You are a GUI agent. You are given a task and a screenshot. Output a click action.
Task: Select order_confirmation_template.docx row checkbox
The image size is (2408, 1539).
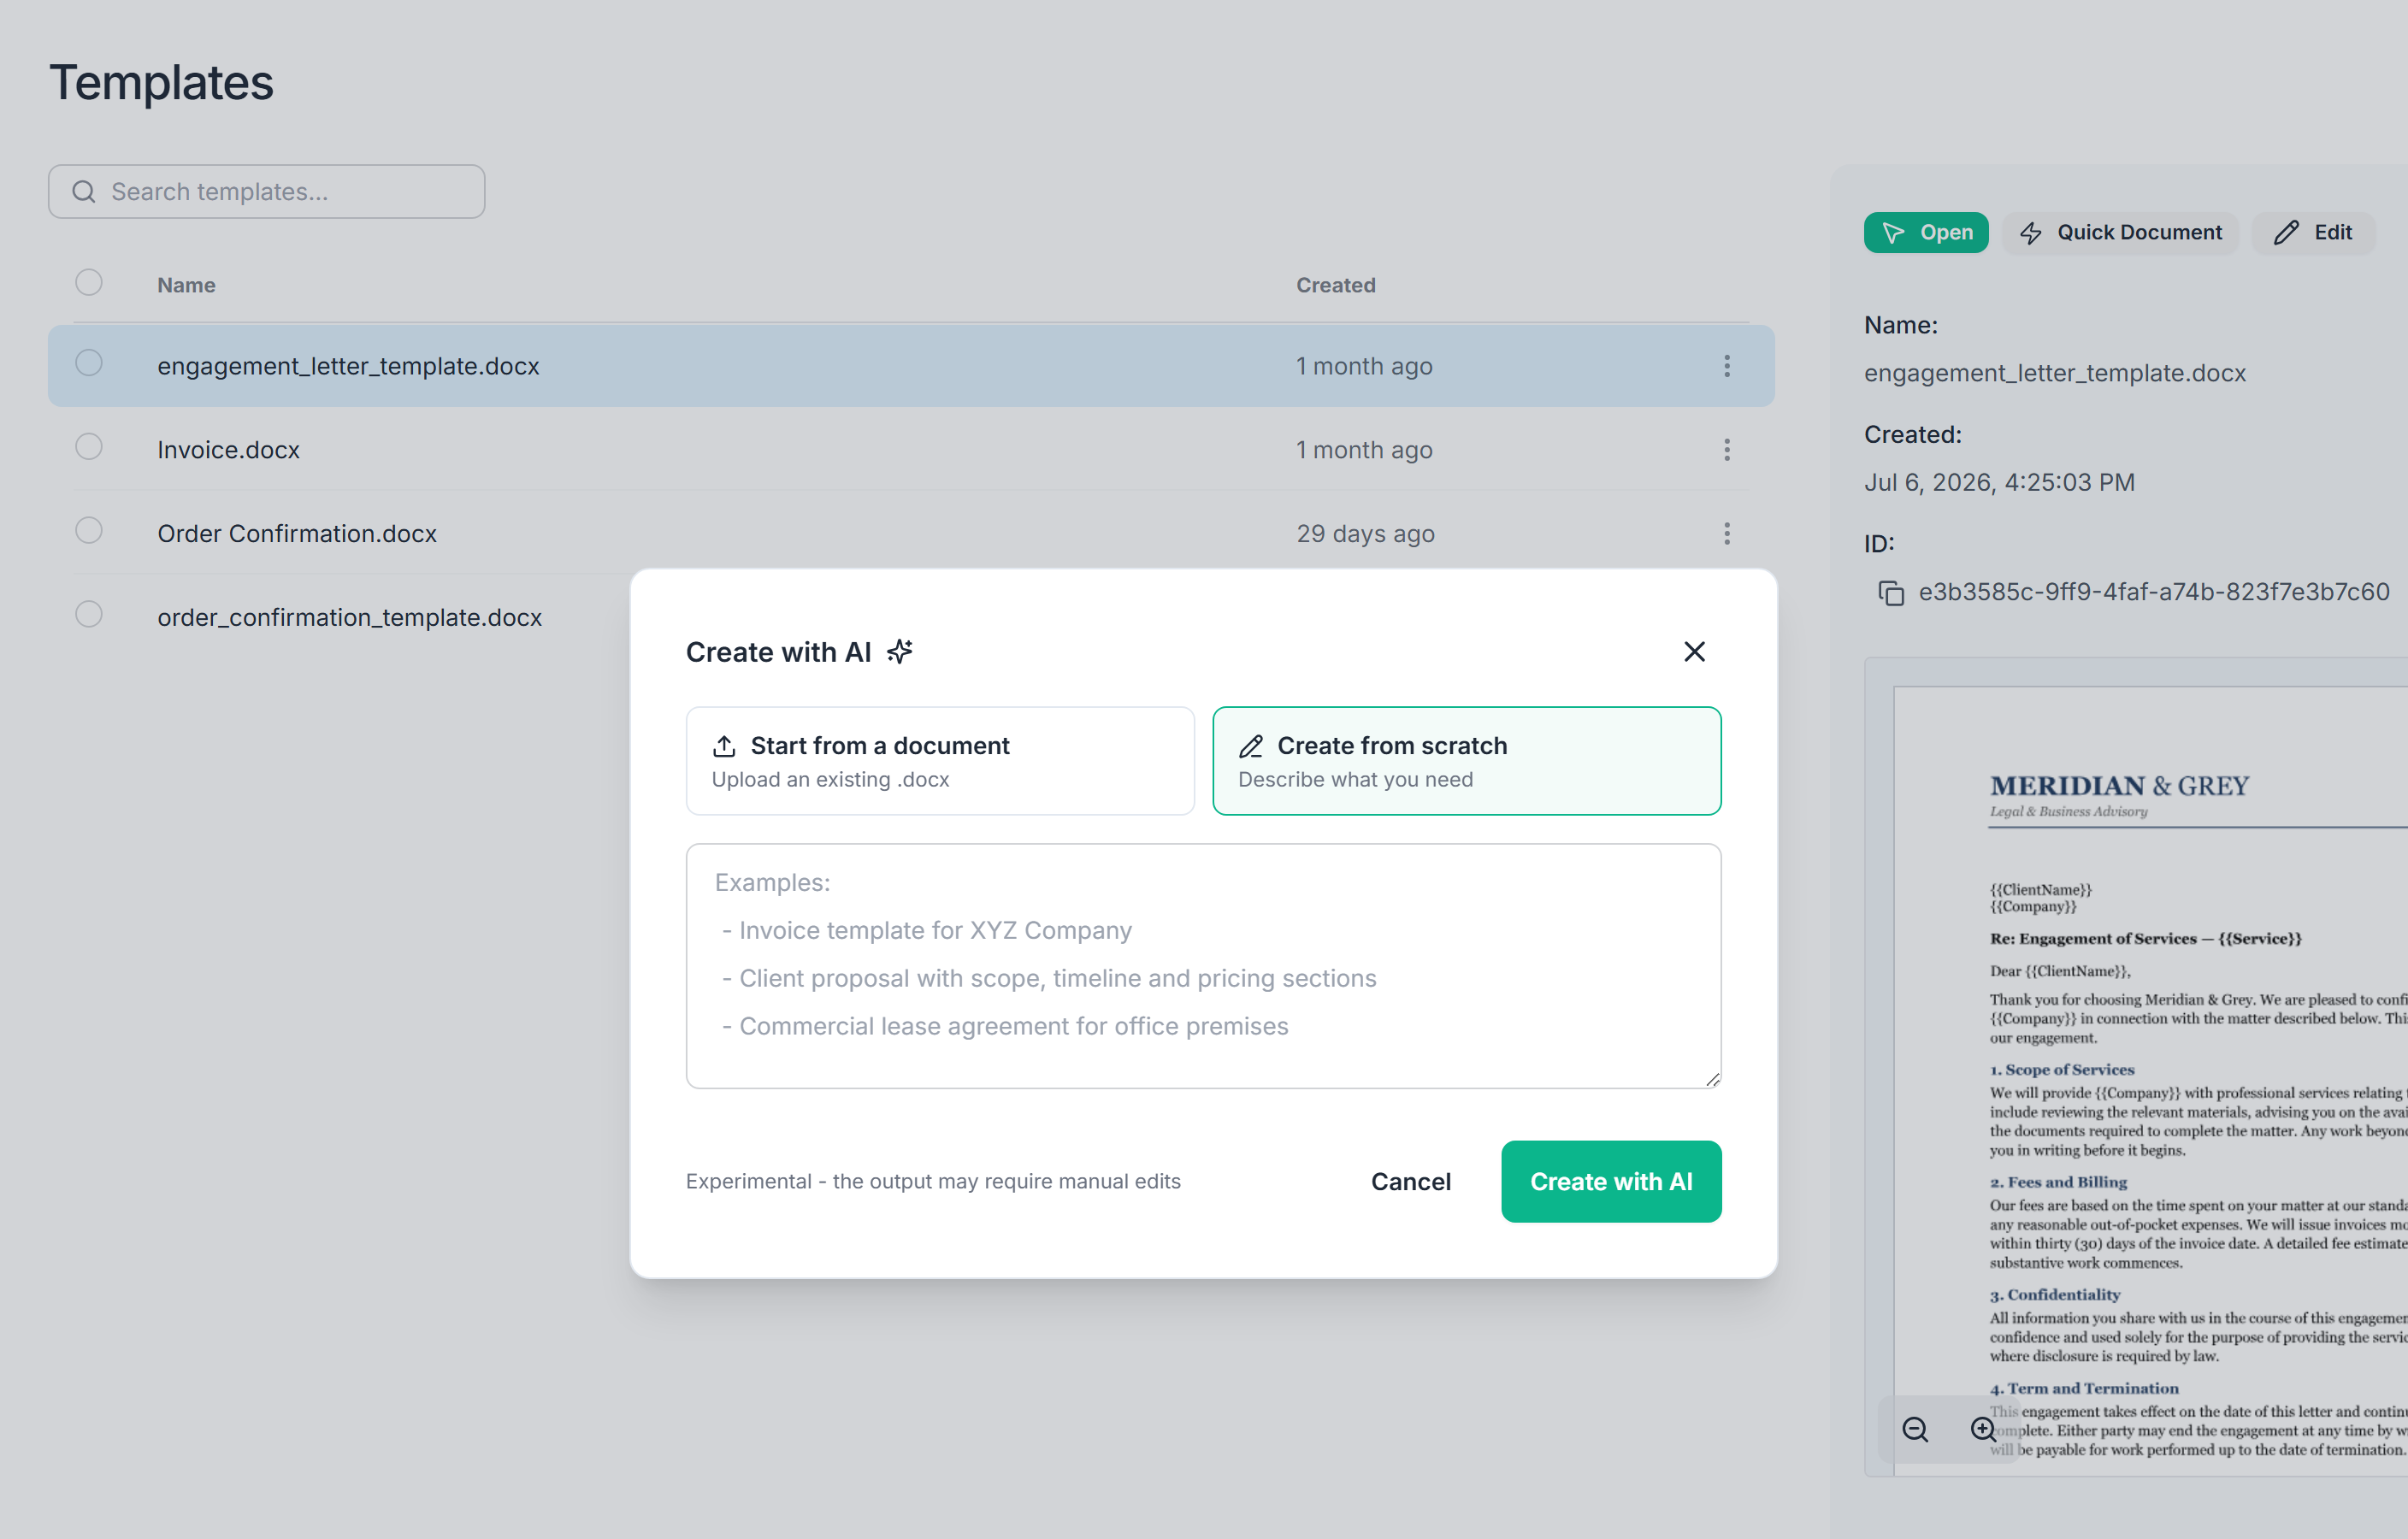(89, 614)
